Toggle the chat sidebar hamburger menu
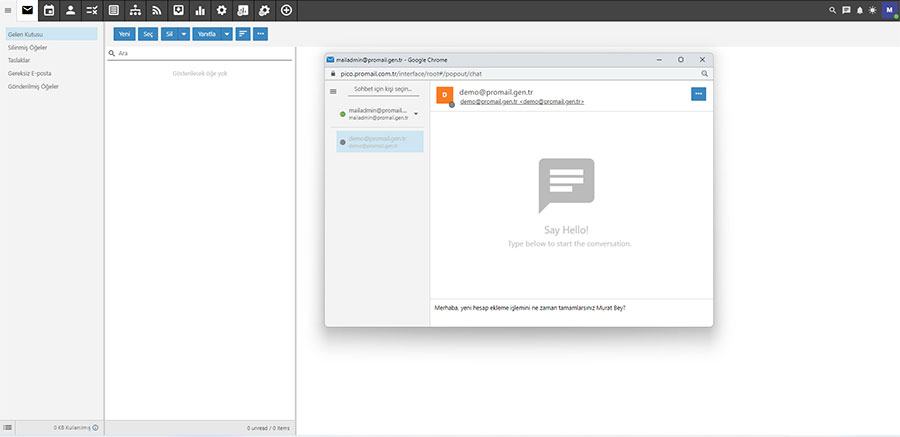Viewport: 900px width, 437px height. 333,90
